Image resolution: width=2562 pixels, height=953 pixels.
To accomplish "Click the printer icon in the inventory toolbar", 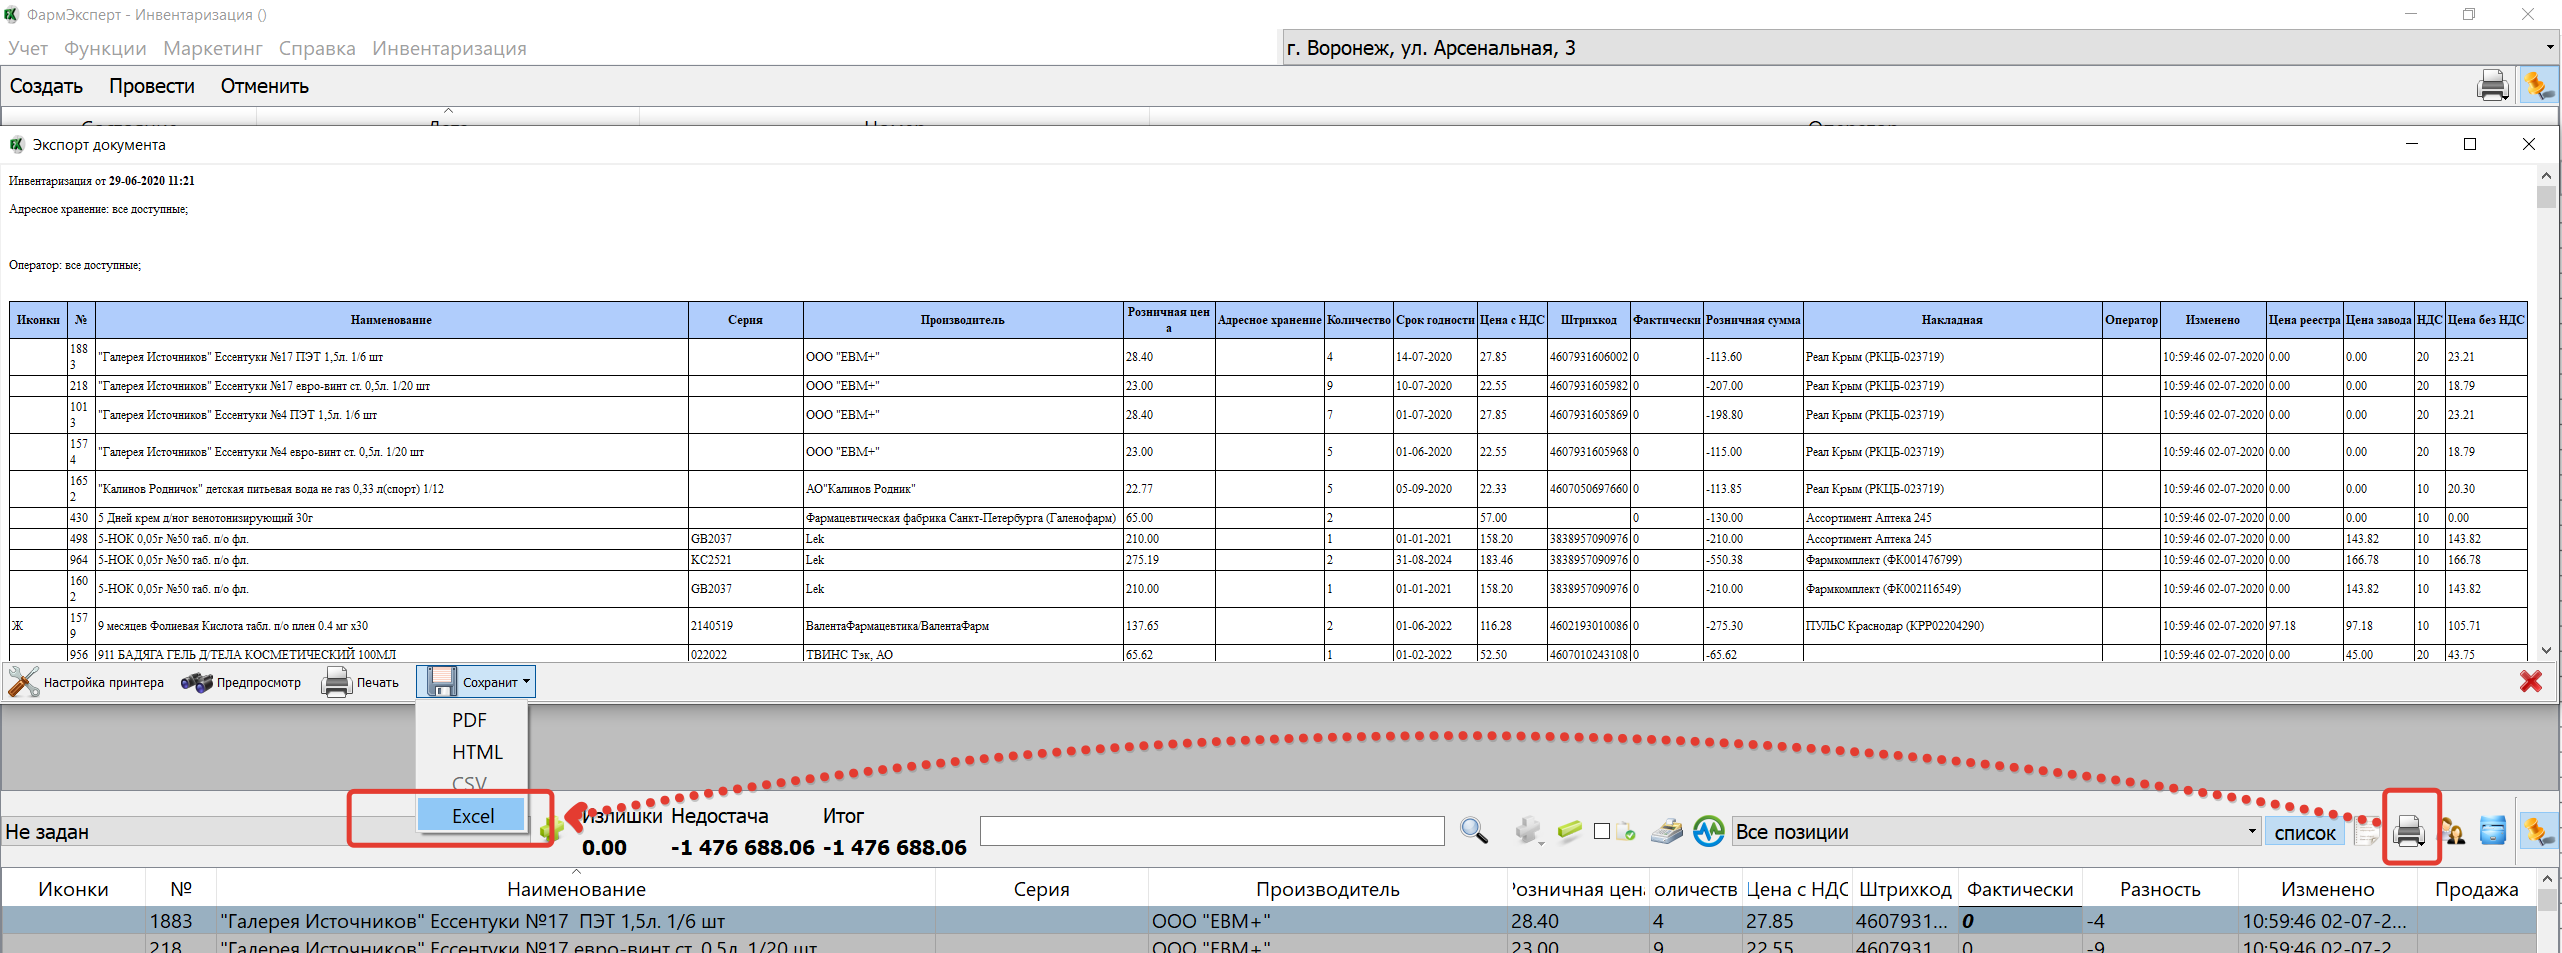I will pos(2409,831).
